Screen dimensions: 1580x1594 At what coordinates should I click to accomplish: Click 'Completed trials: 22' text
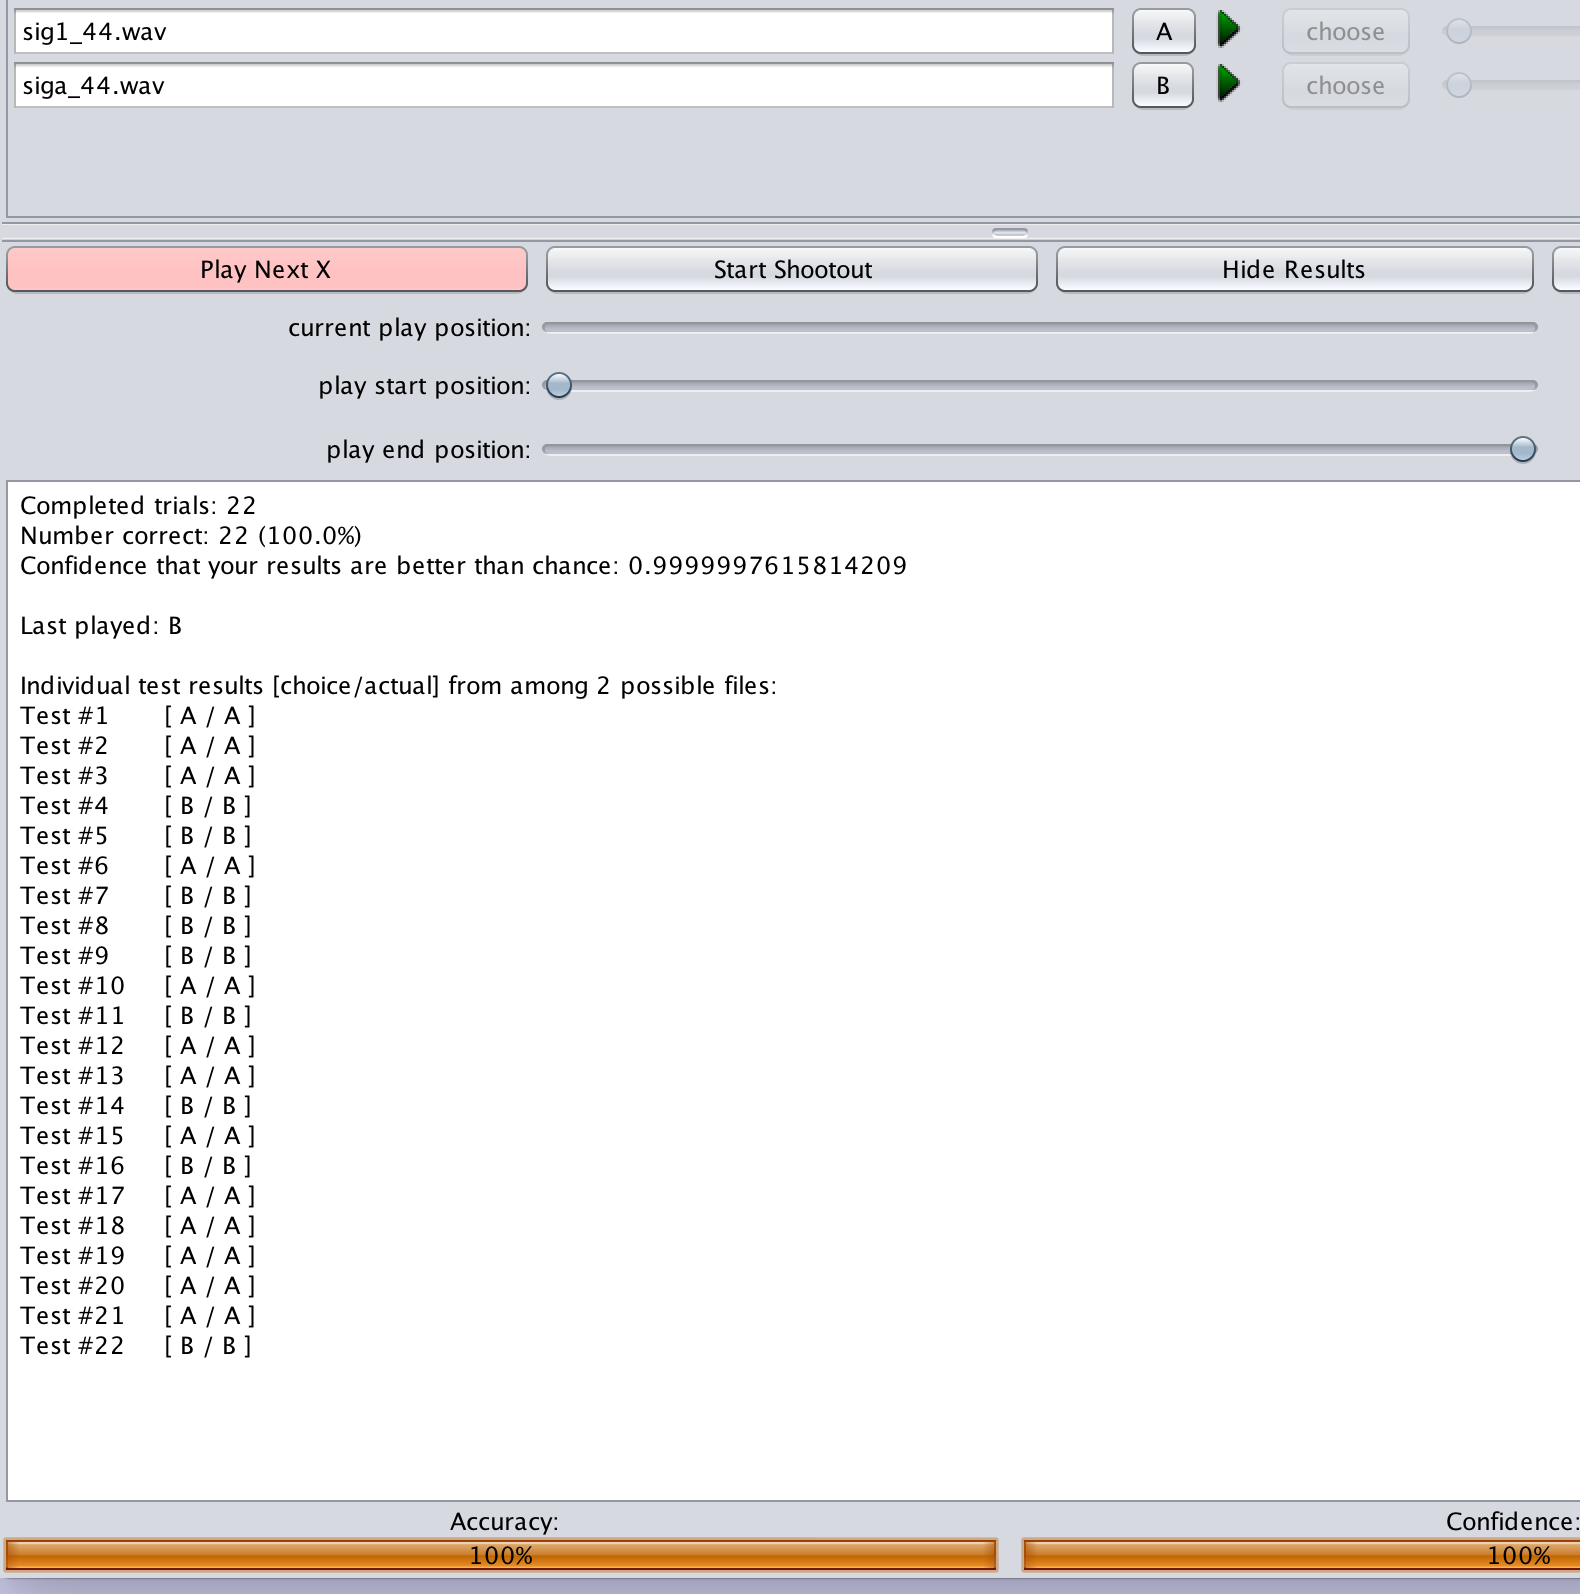tap(138, 505)
